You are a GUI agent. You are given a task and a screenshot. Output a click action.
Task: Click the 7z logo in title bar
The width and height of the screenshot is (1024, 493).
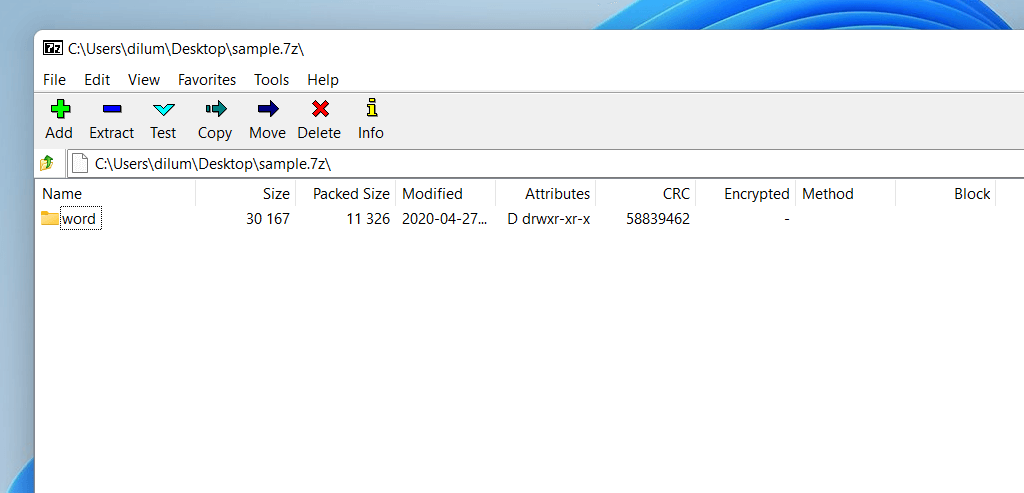coord(53,48)
